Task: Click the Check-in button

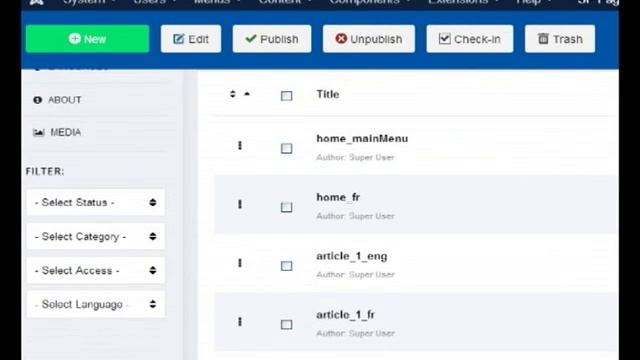Action: [470, 39]
